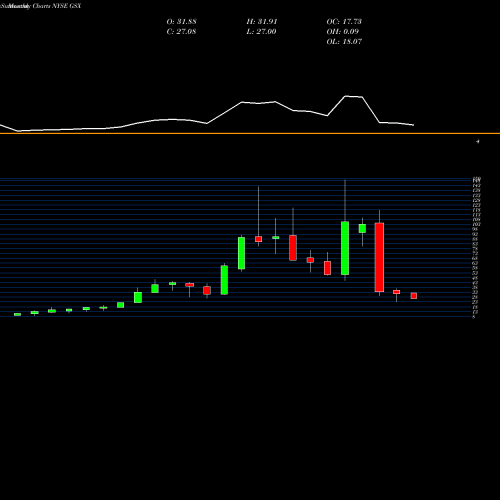This screenshot has height=500, width=500.
Task: Select the high value 'H: 31.91'
Action: 262,22
